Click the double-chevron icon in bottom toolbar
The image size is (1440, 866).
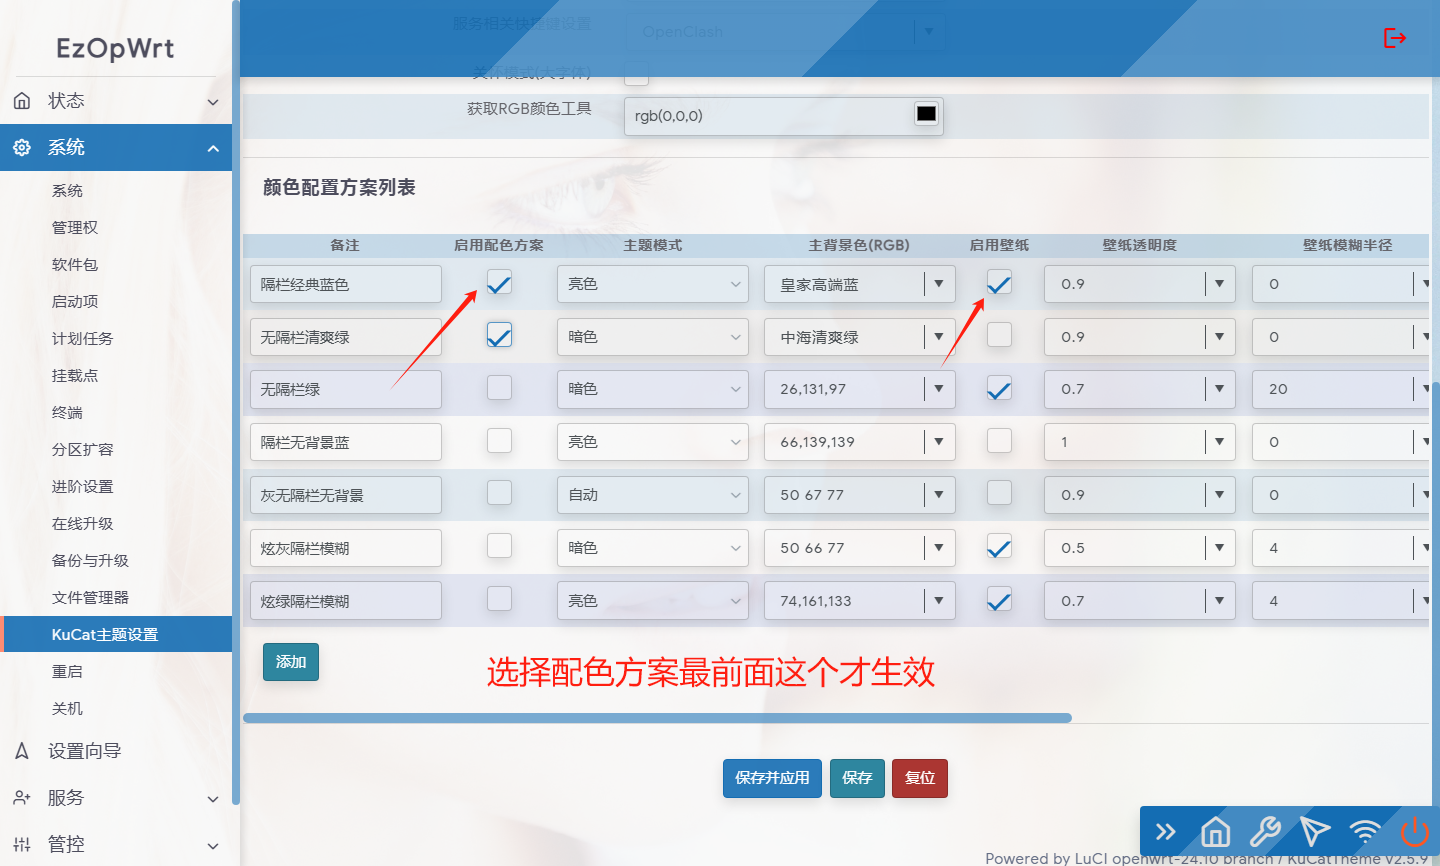pyautogui.click(x=1166, y=831)
